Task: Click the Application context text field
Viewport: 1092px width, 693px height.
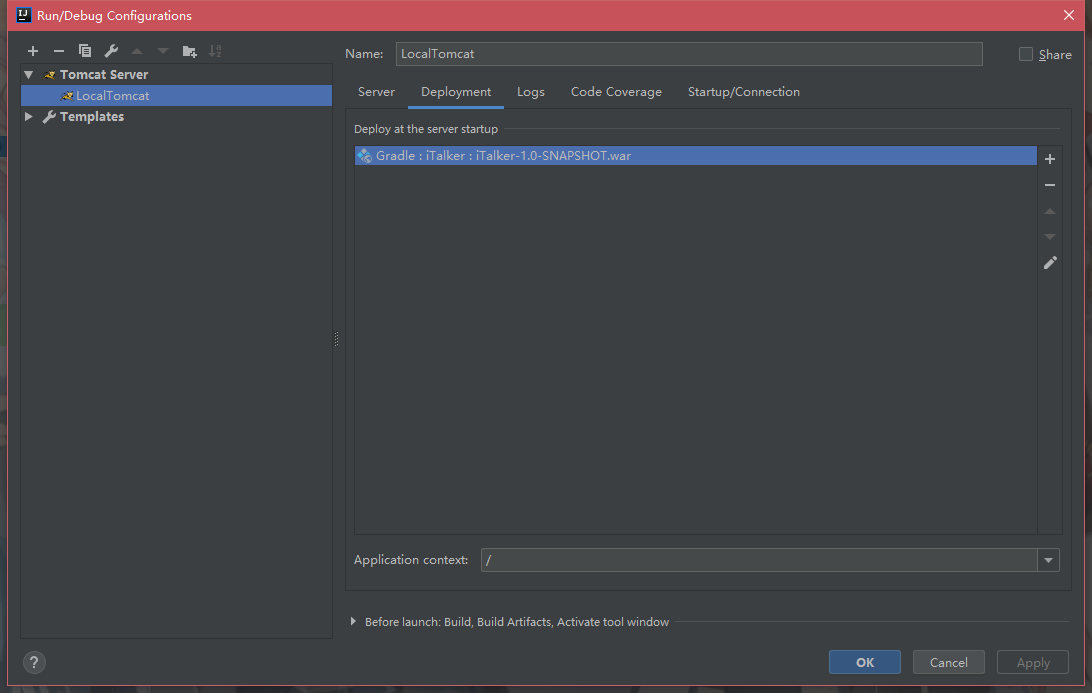Action: tap(759, 560)
